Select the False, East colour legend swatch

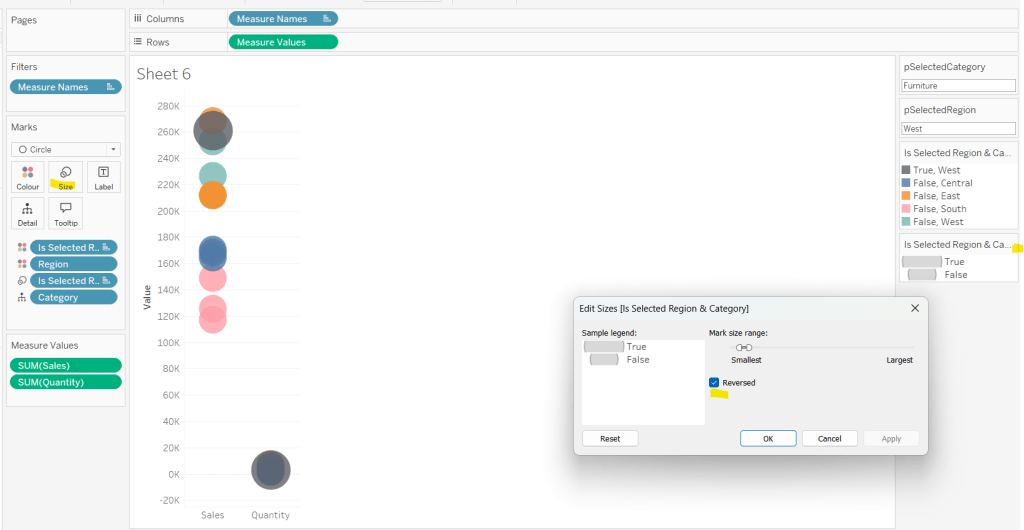(x=906, y=196)
